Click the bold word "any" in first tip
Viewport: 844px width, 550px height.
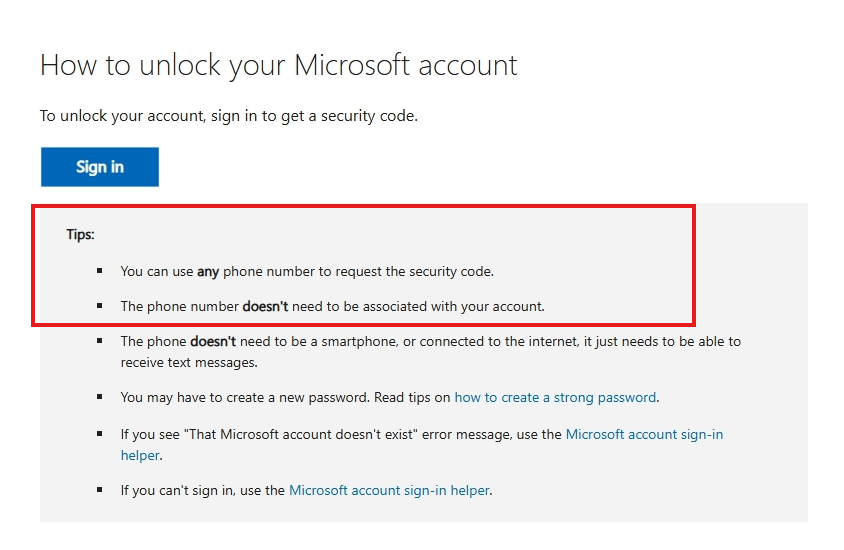pos(208,272)
